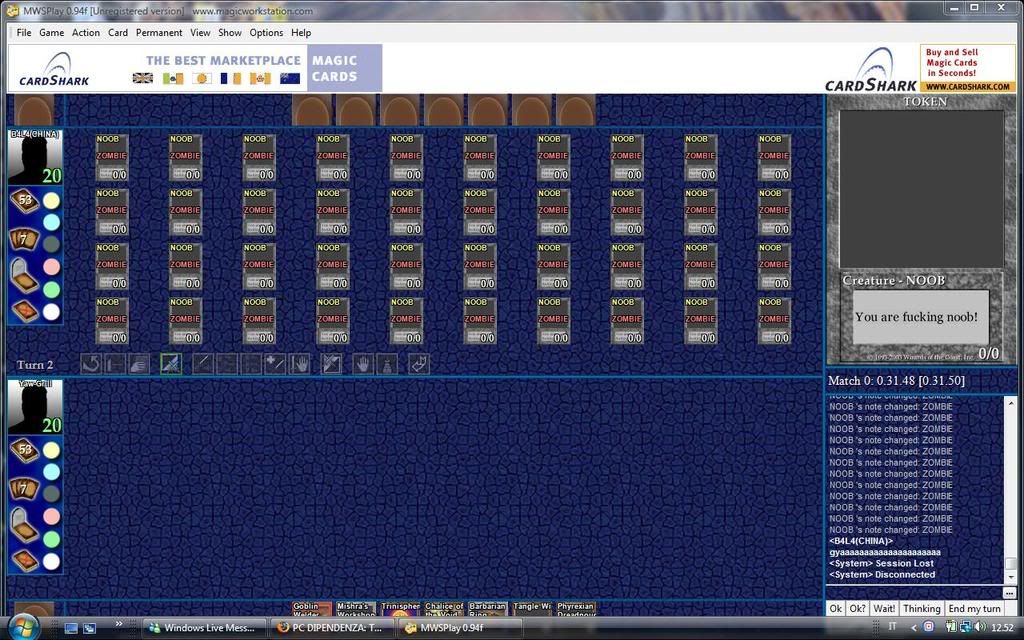Click the untap/undo arrow phase icon
This screenshot has height=640, width=1024.
91,364
